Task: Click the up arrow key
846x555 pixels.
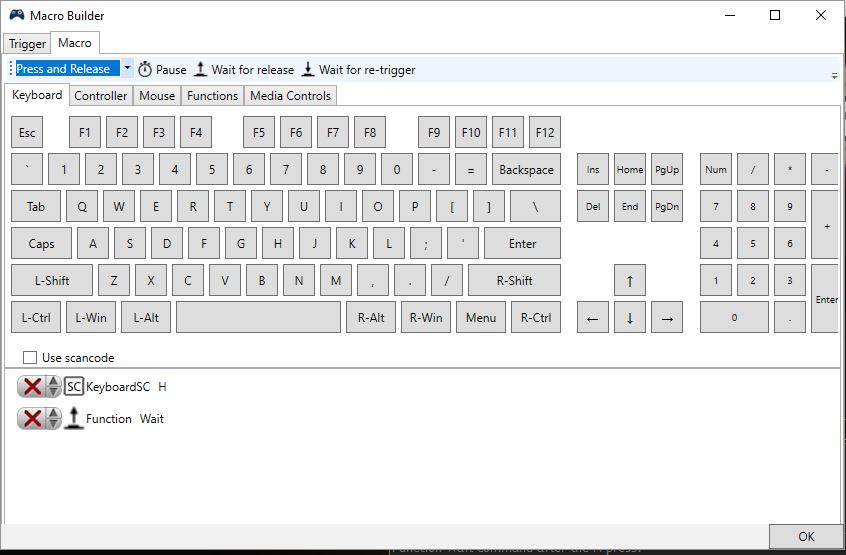Action: (629, 281)
